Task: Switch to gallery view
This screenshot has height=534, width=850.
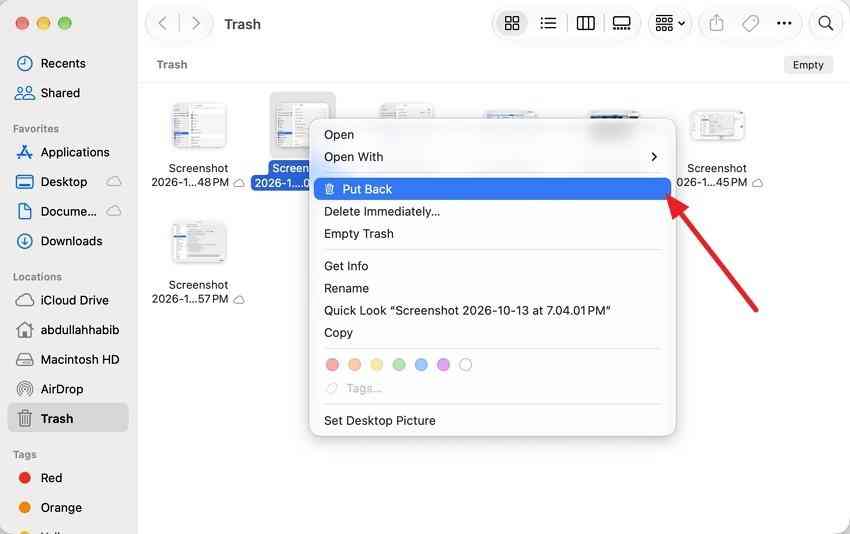Action: 621,23
